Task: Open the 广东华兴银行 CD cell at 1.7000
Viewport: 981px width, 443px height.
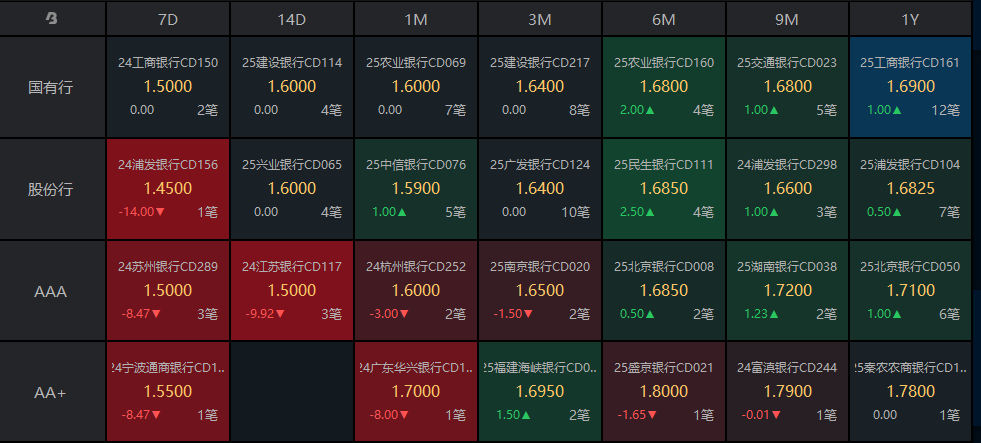Action: (x=415, y=392)
